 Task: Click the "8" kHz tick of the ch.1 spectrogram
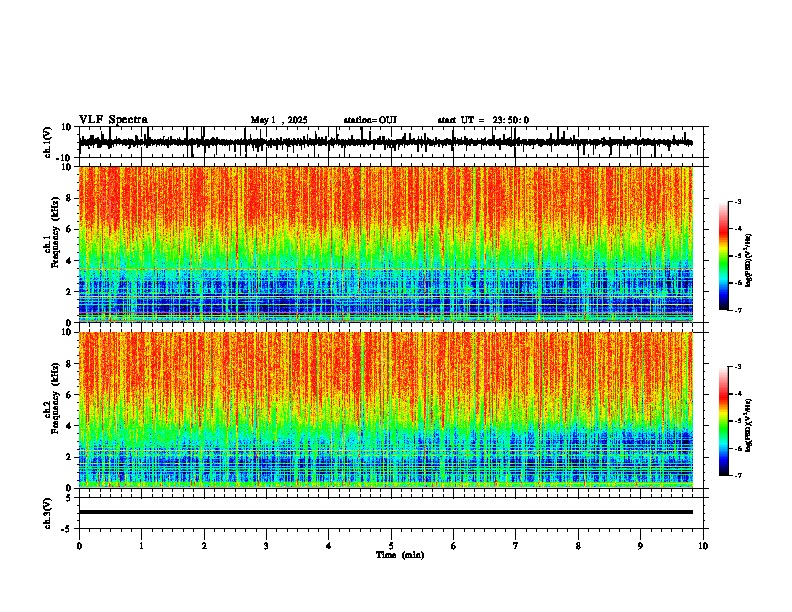click(x=70, y=198)
